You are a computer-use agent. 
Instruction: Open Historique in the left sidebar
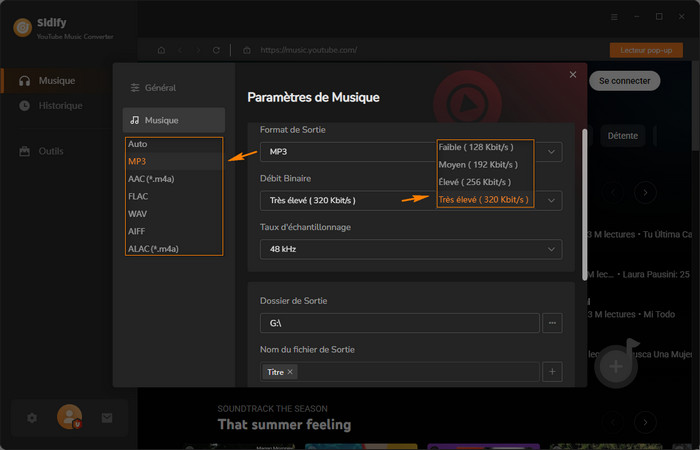[60, 106]
